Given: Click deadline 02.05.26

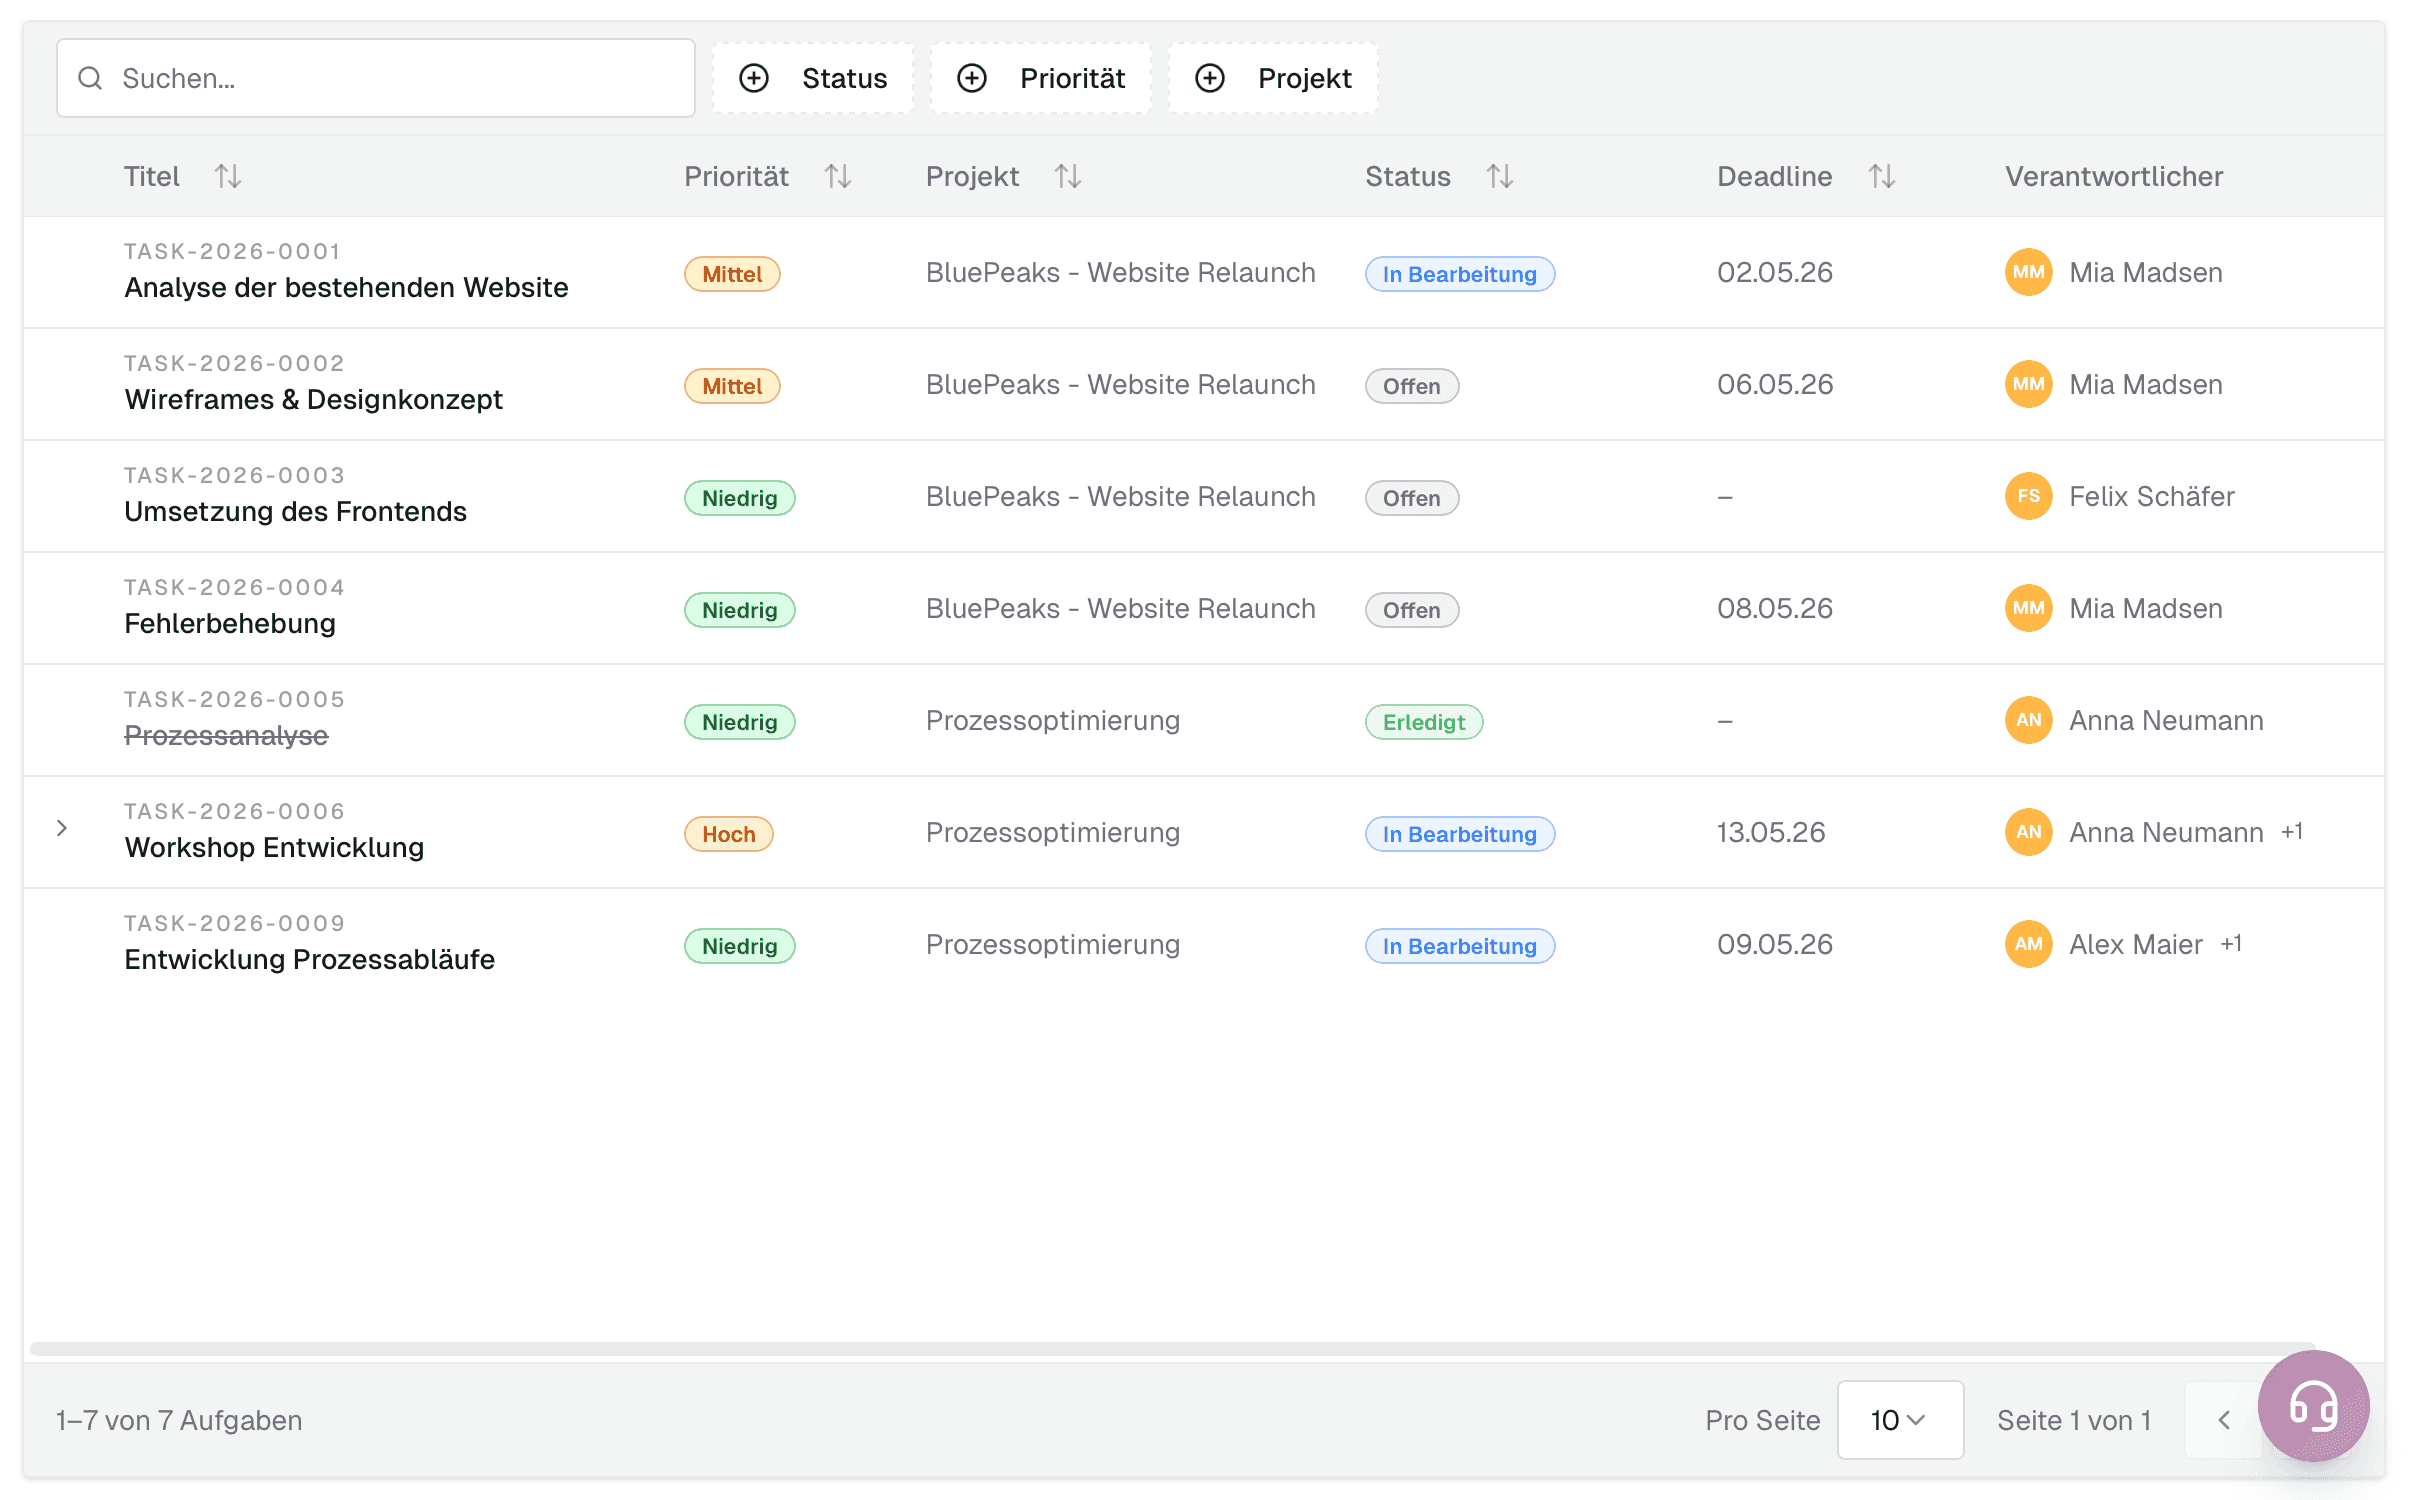Looking at the screenshot, I should pyautogui.click(x=1775, y=273).
